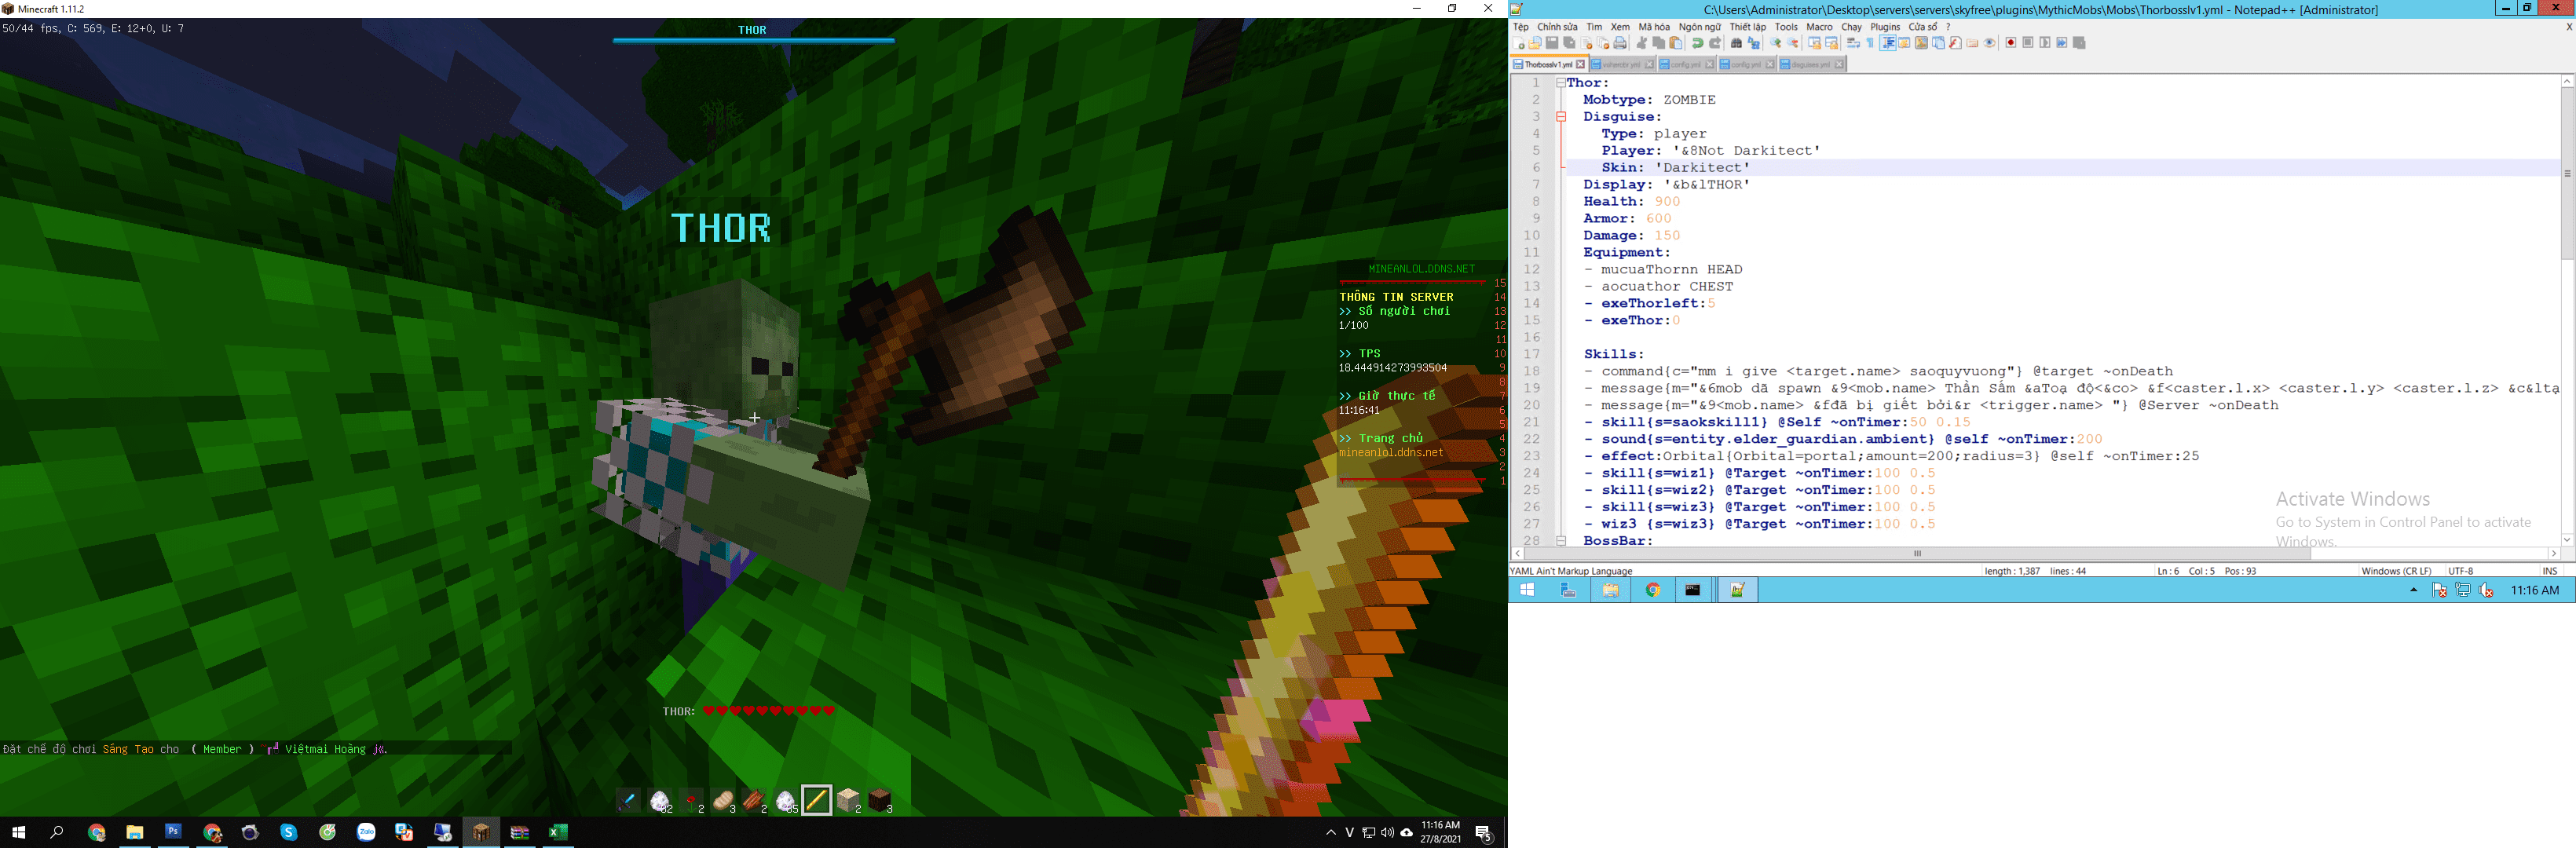Click the New file toolbar icon
Image resolution: width=2576 pixels, height=848 pixels.
click(1519, 43)
